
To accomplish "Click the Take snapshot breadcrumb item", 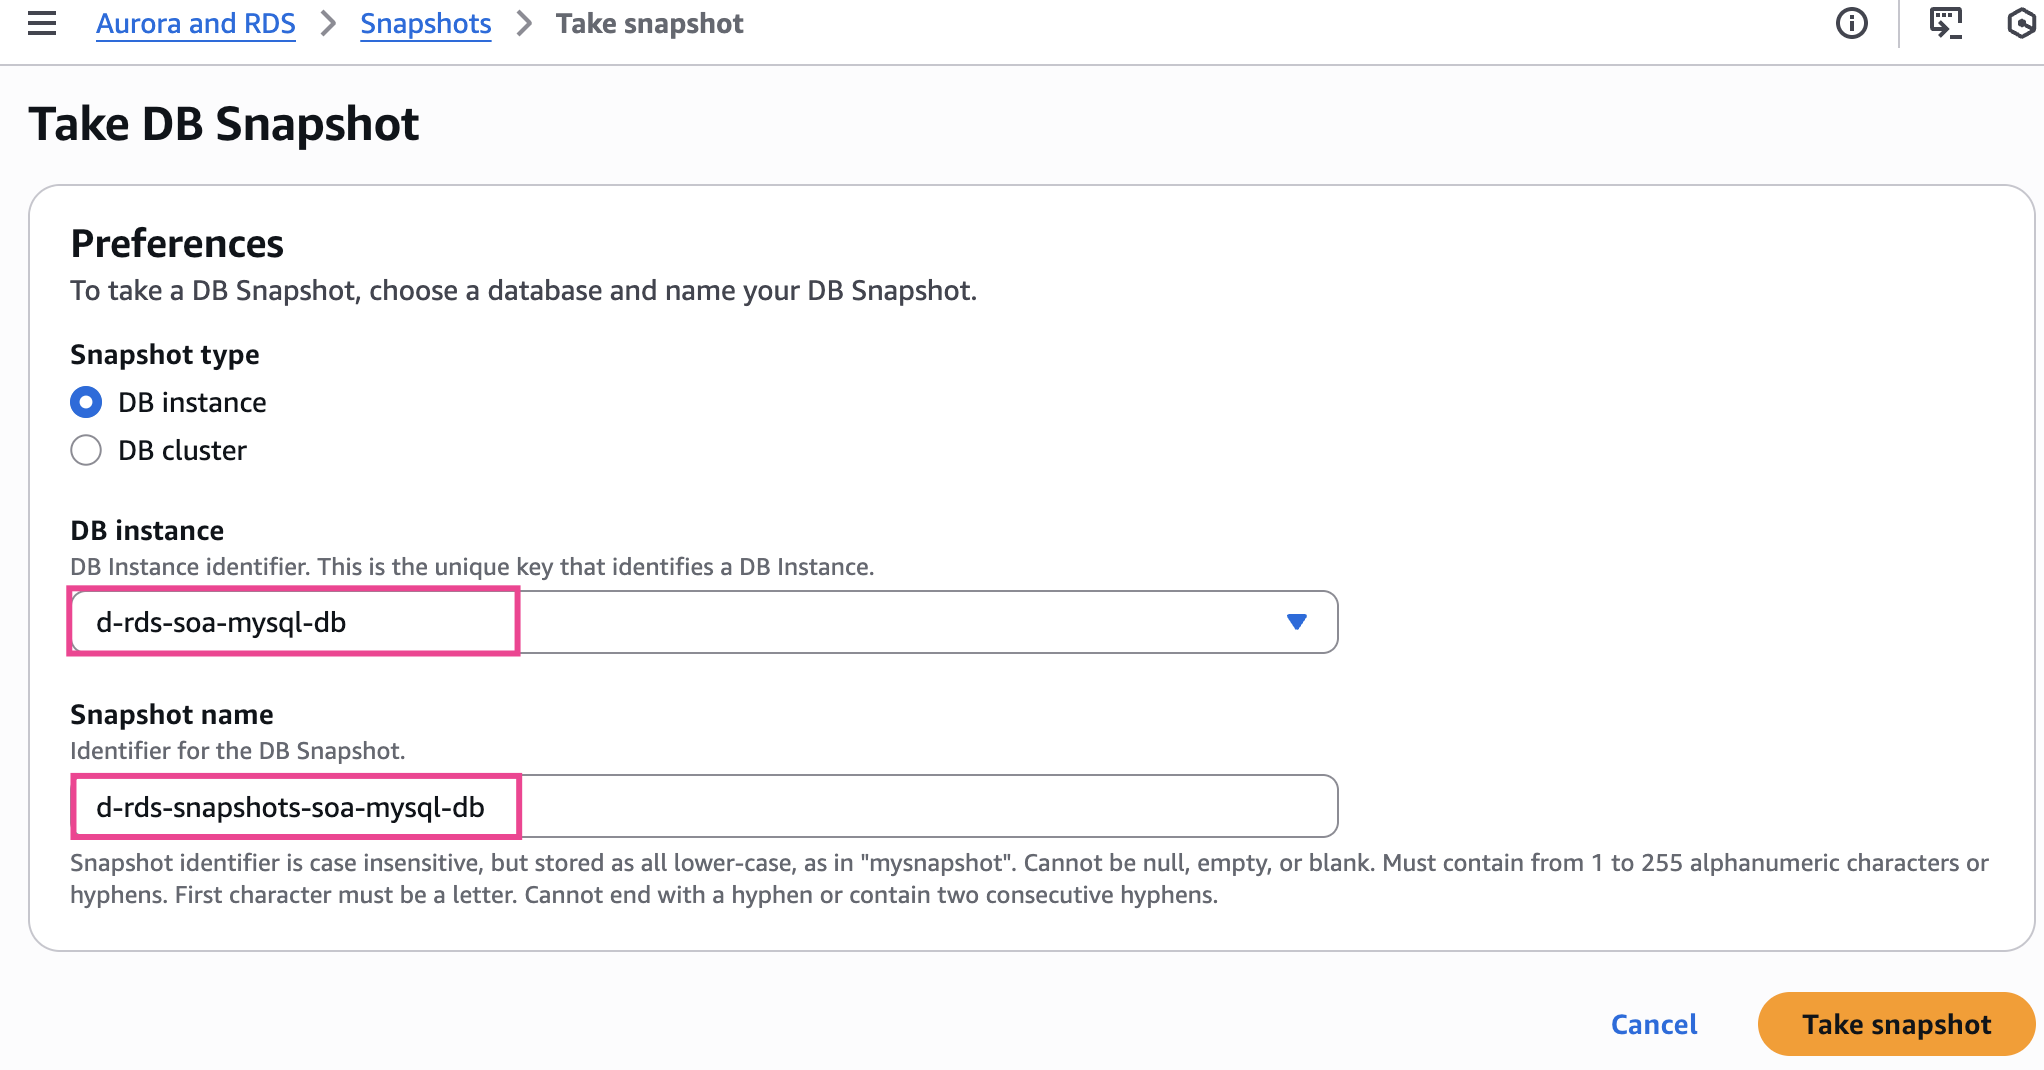I will point(649,23).
